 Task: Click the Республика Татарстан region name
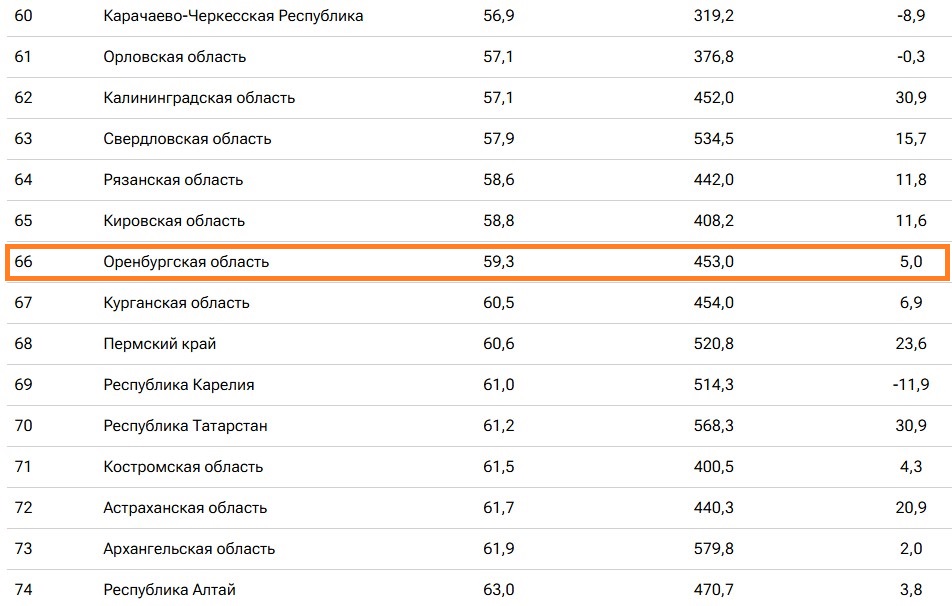(185, 426)
